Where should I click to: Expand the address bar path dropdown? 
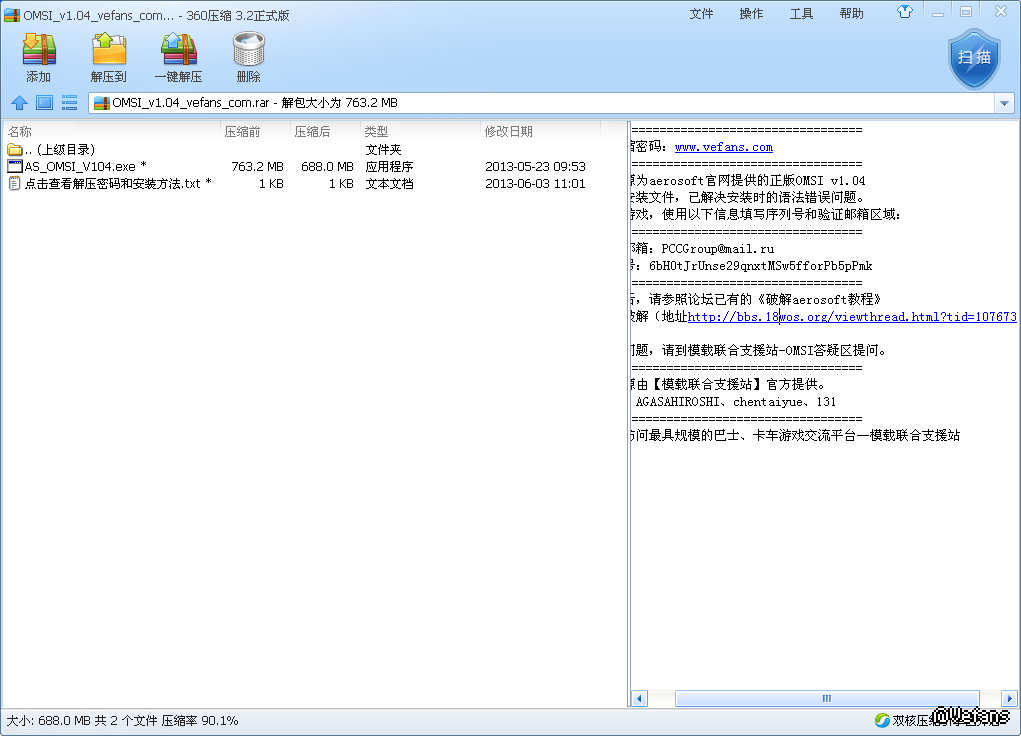tap(1004, 103)
